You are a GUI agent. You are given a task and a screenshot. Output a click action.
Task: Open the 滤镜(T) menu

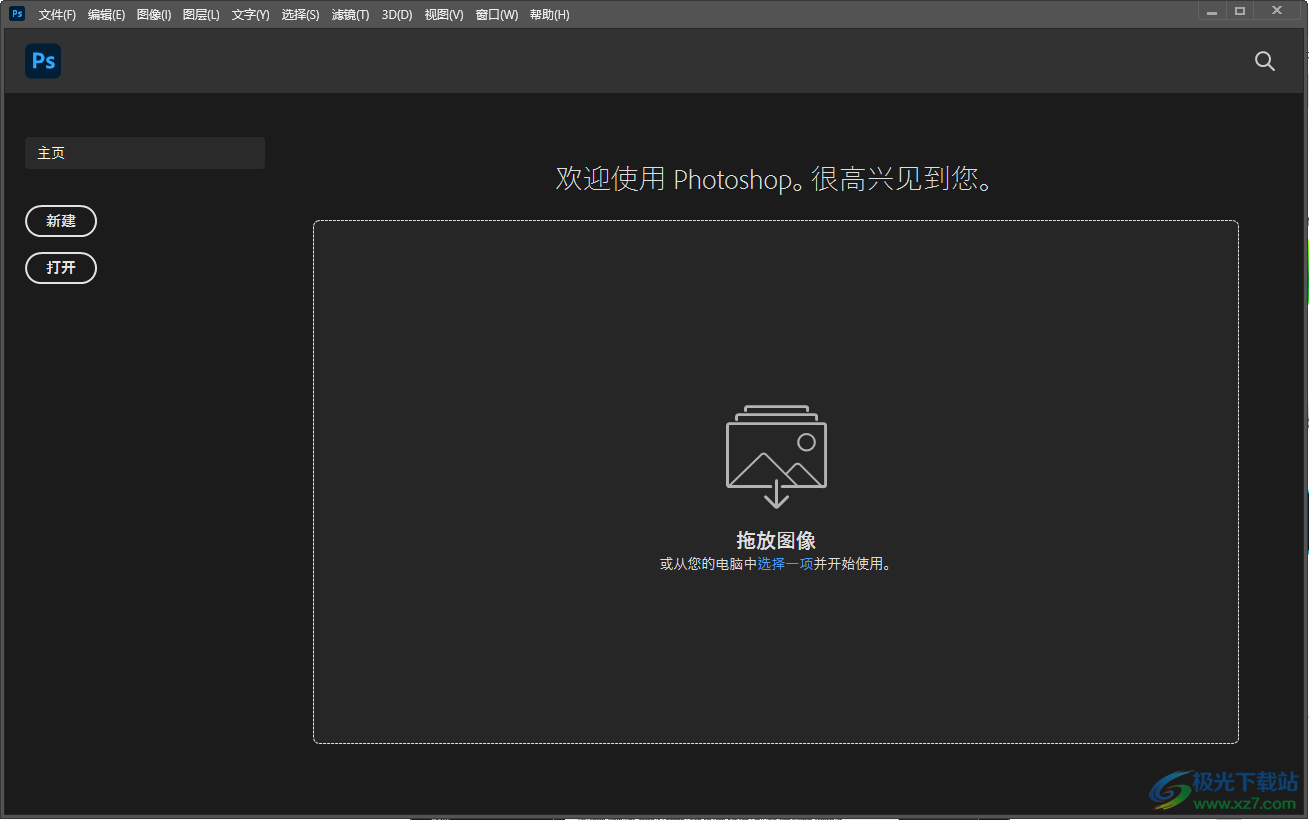pos(350,14)
